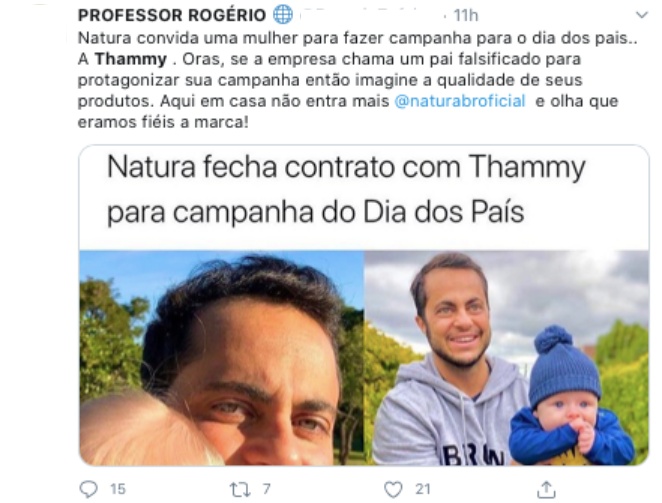
Task: Click the reply speech bubble icon
Action: click(89, 489)
